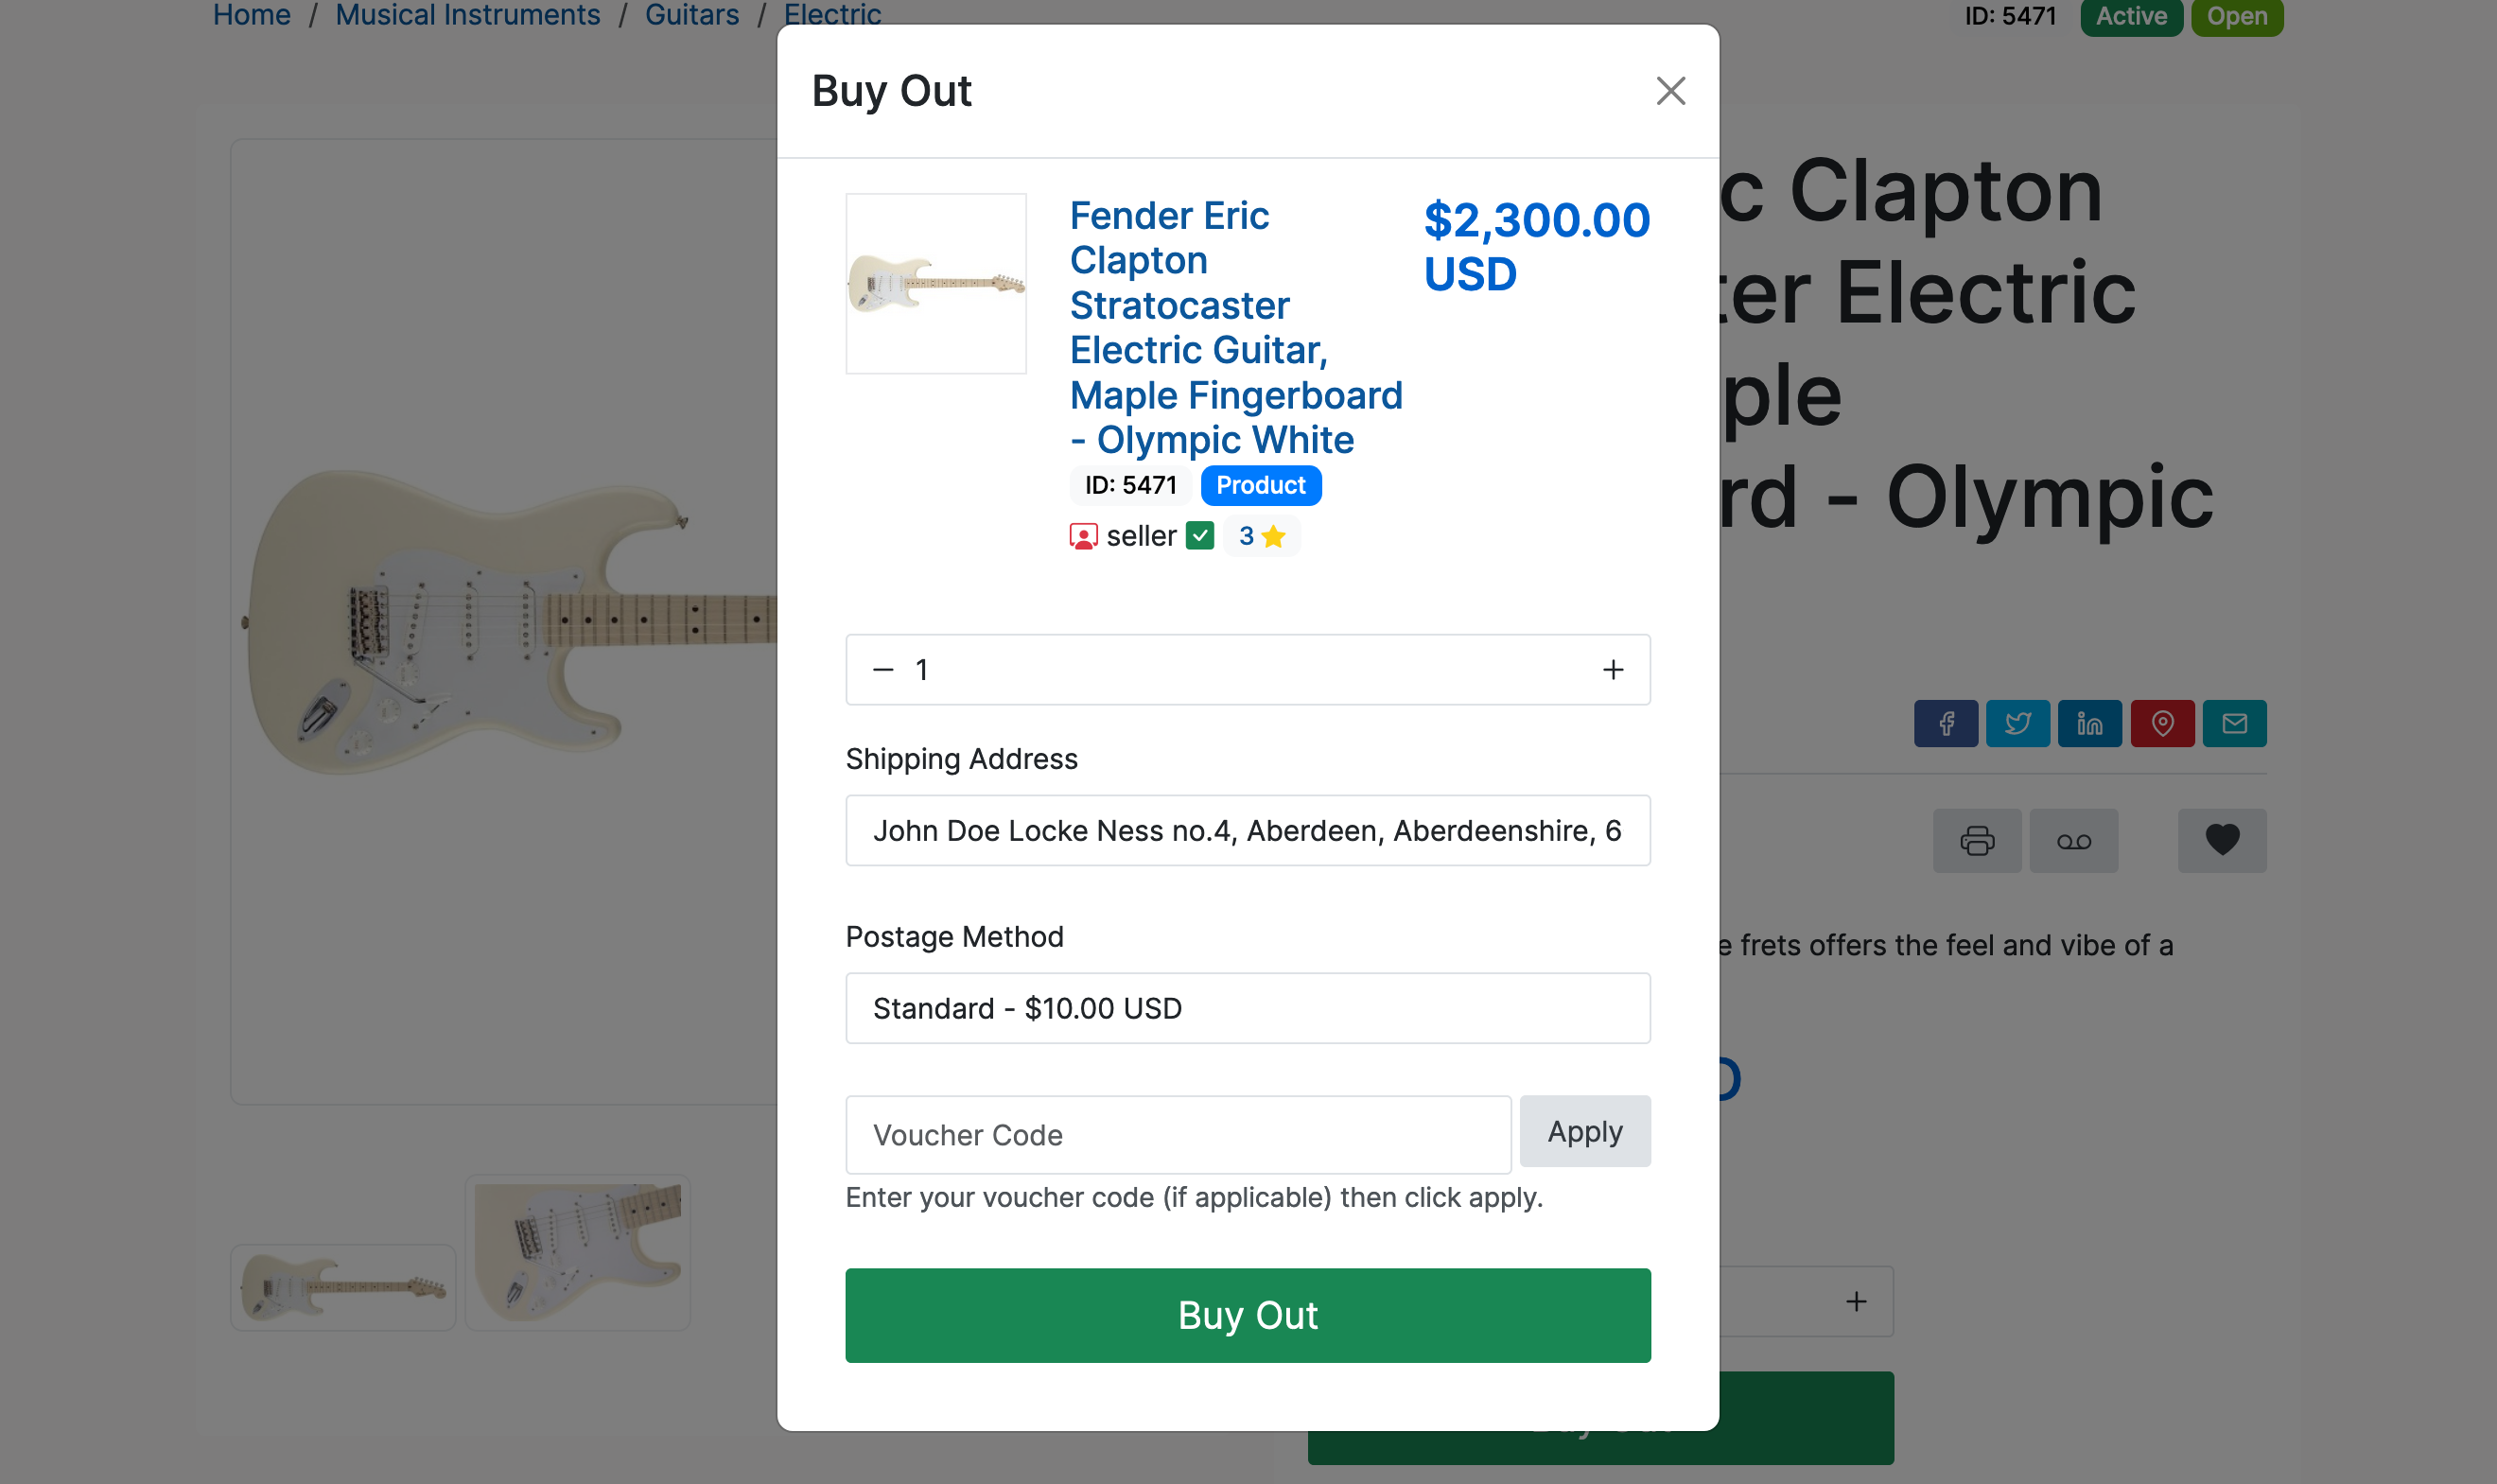This screenshot has height=1484, width=2497.
Task: Open the Postage Method dropdown
Action: coord(1247,1008)
